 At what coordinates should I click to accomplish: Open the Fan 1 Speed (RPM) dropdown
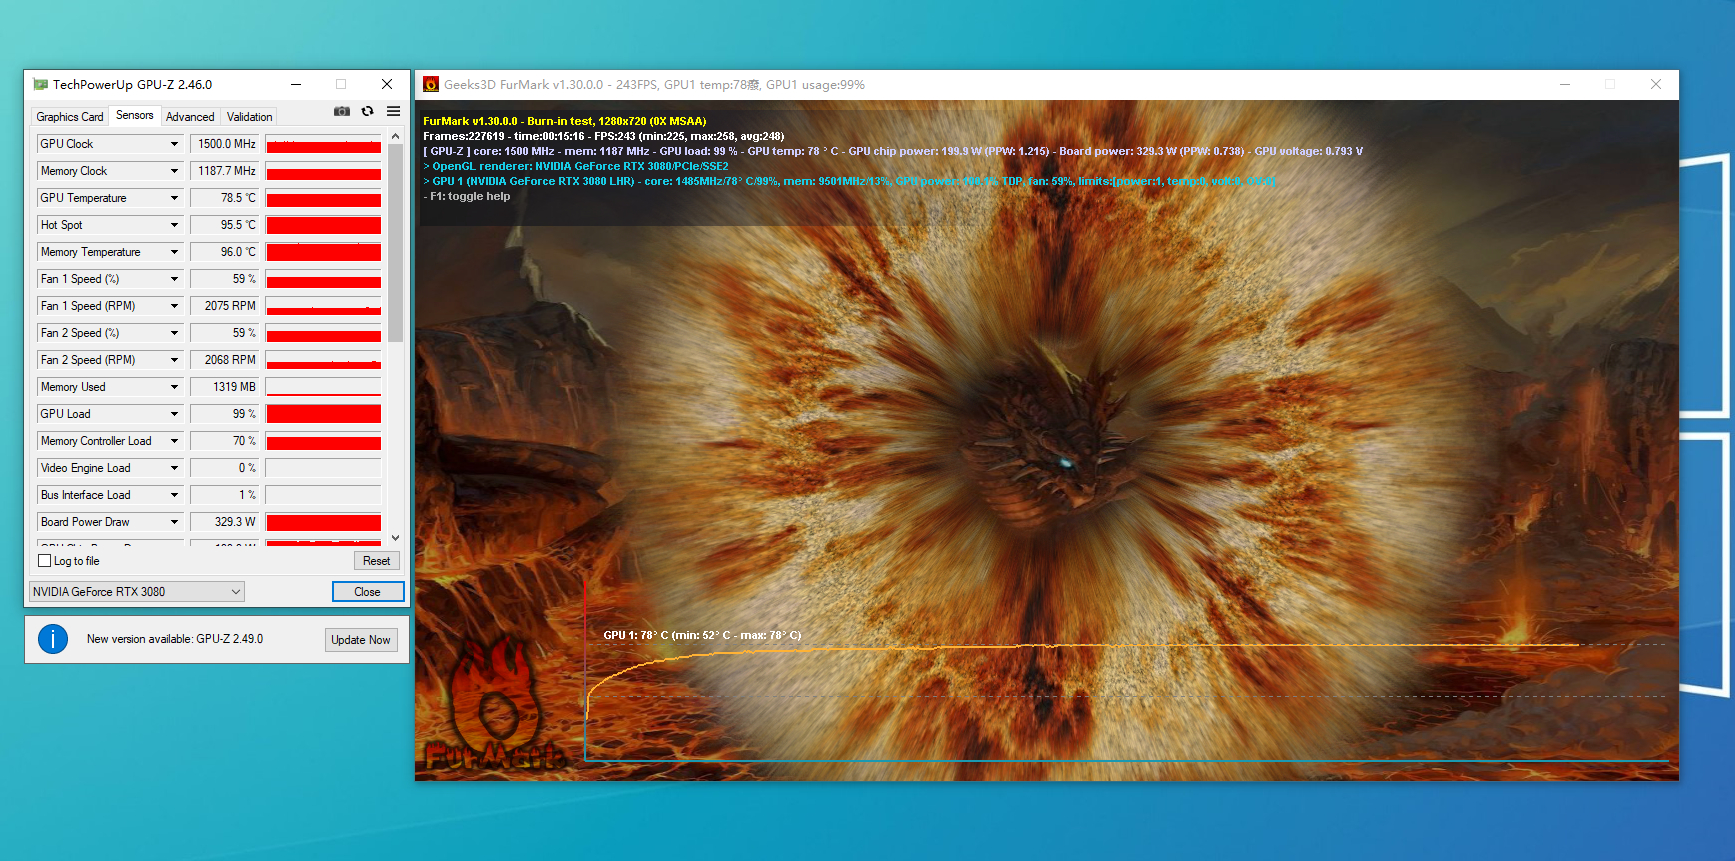click(x=174, y=306)
